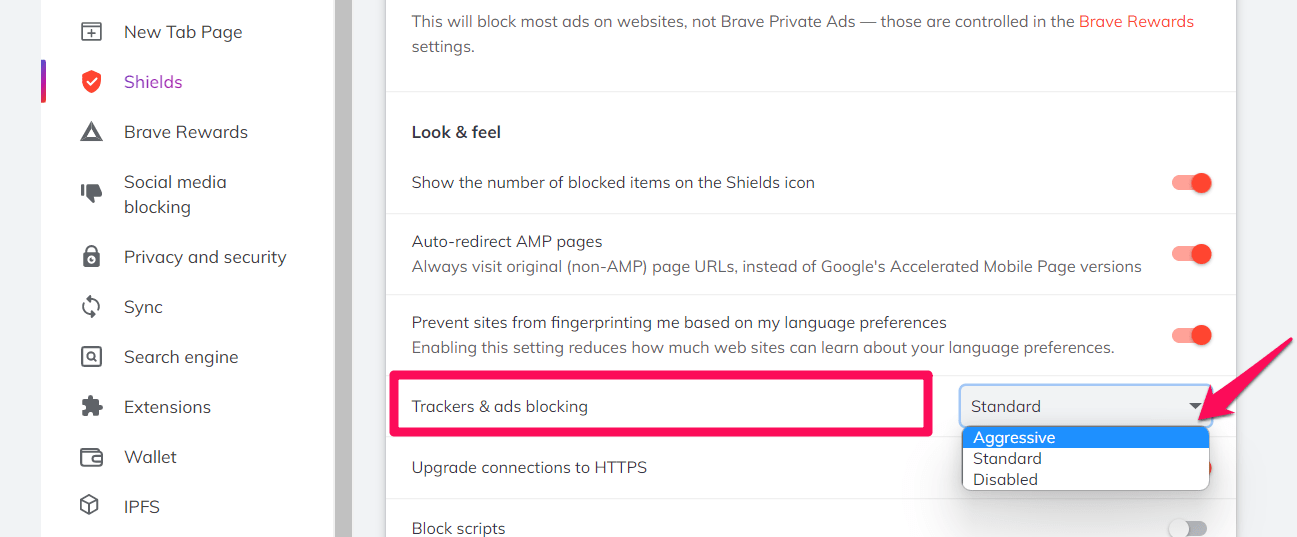Click the IPFS cube icon
1297x537 pixels.
pos(91,506)
